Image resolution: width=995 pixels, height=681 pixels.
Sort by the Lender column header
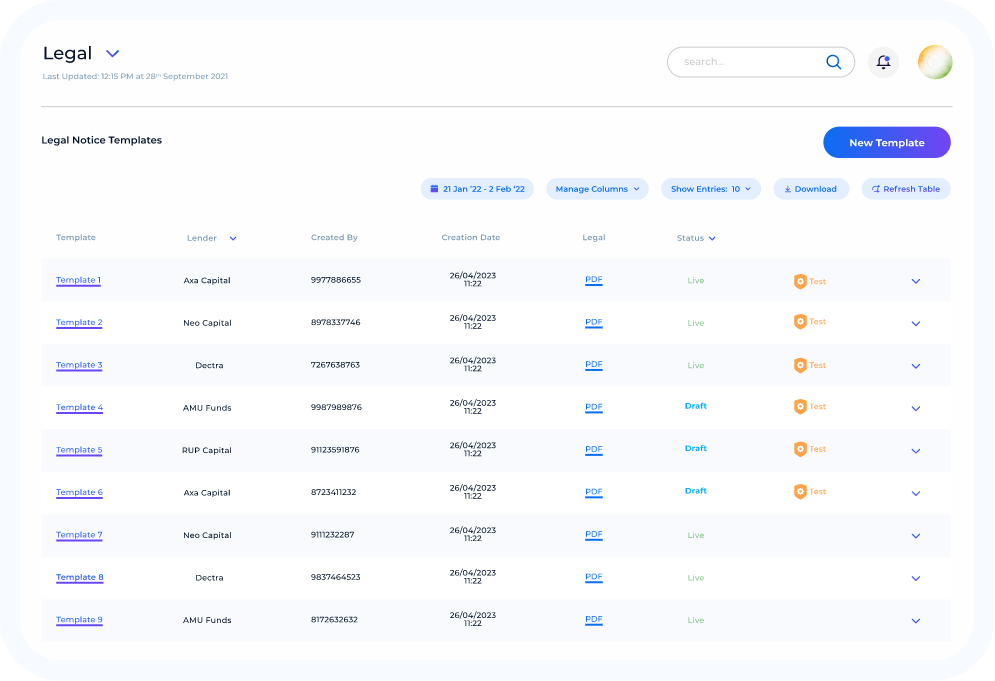[x=211, y=238]
